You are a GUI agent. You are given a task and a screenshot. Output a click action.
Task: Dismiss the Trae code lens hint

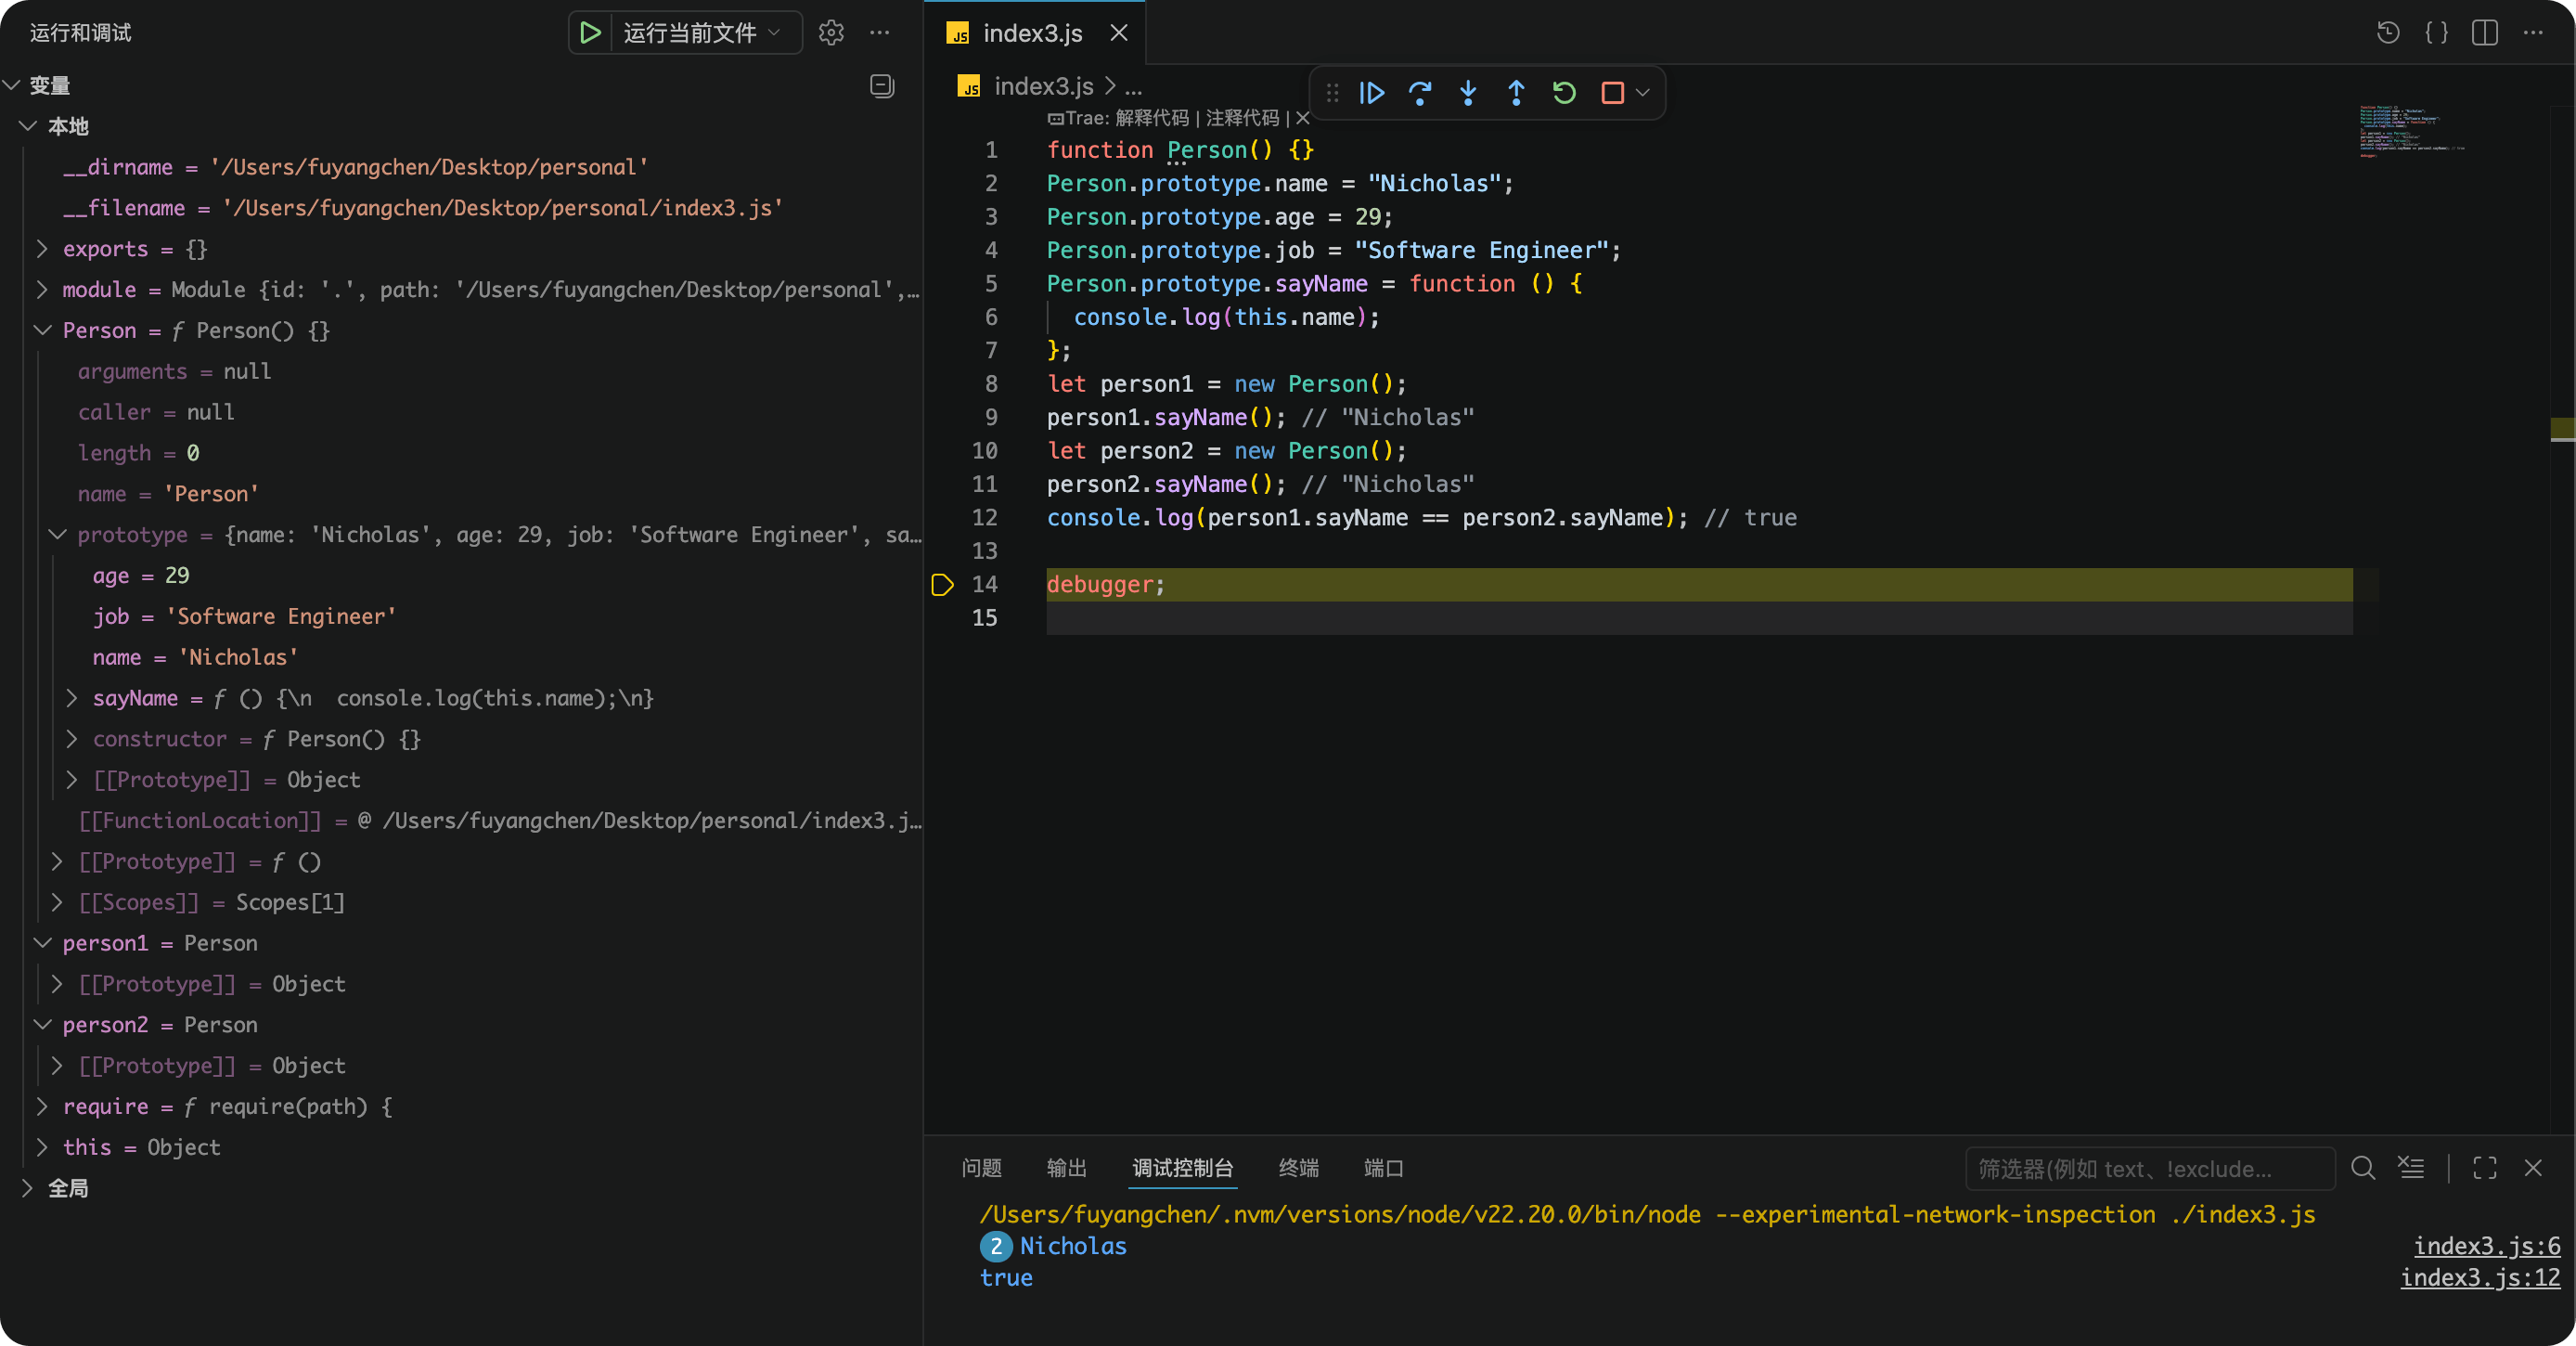pos(1303,118)
